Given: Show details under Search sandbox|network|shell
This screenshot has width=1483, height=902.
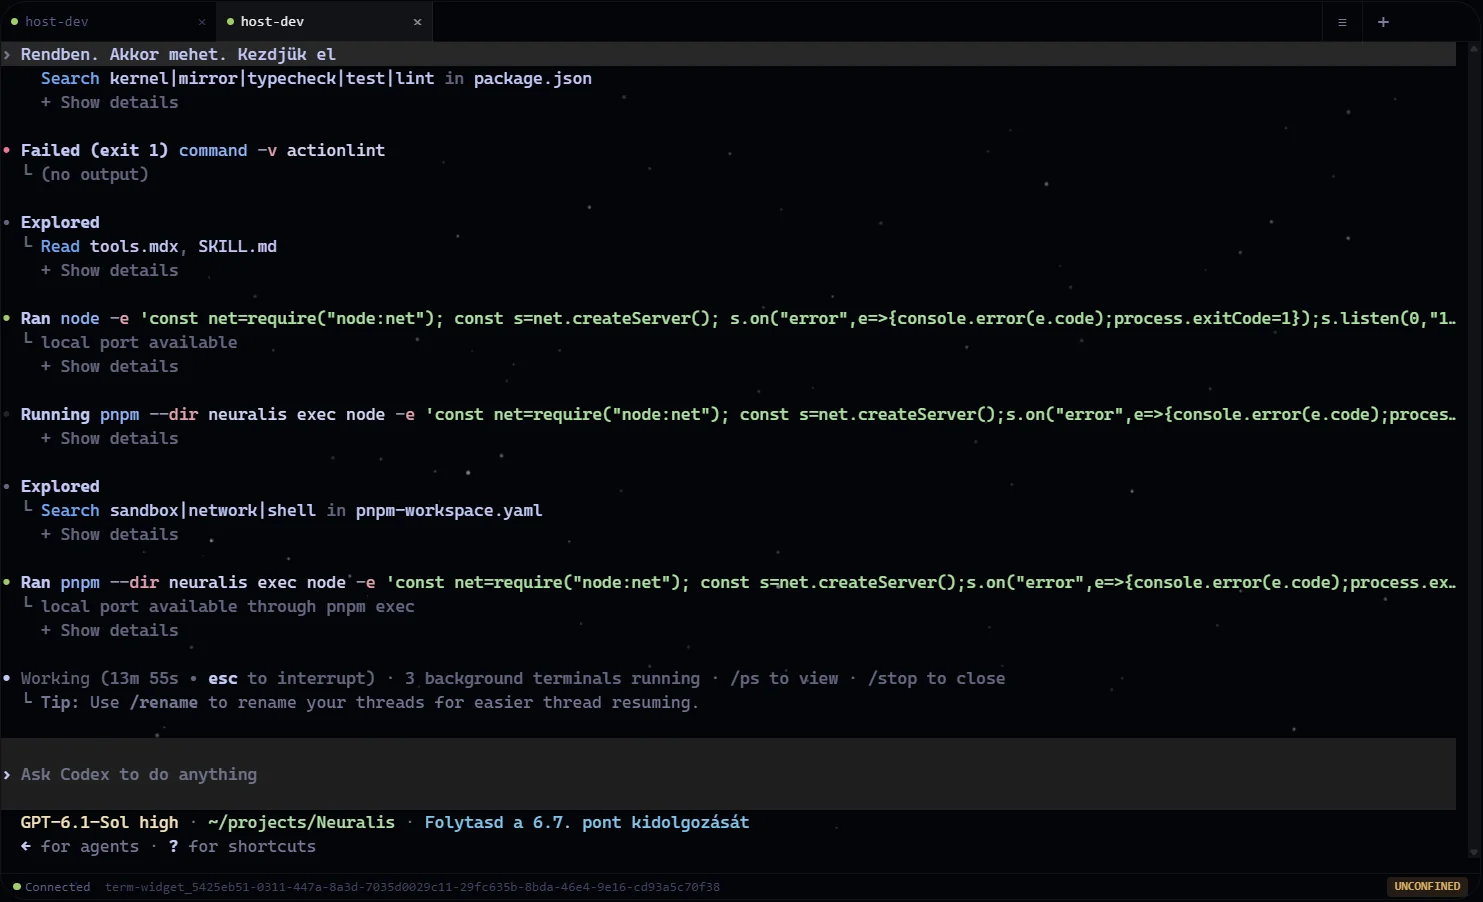Looking at the screenshot, I should pos(110,534).
